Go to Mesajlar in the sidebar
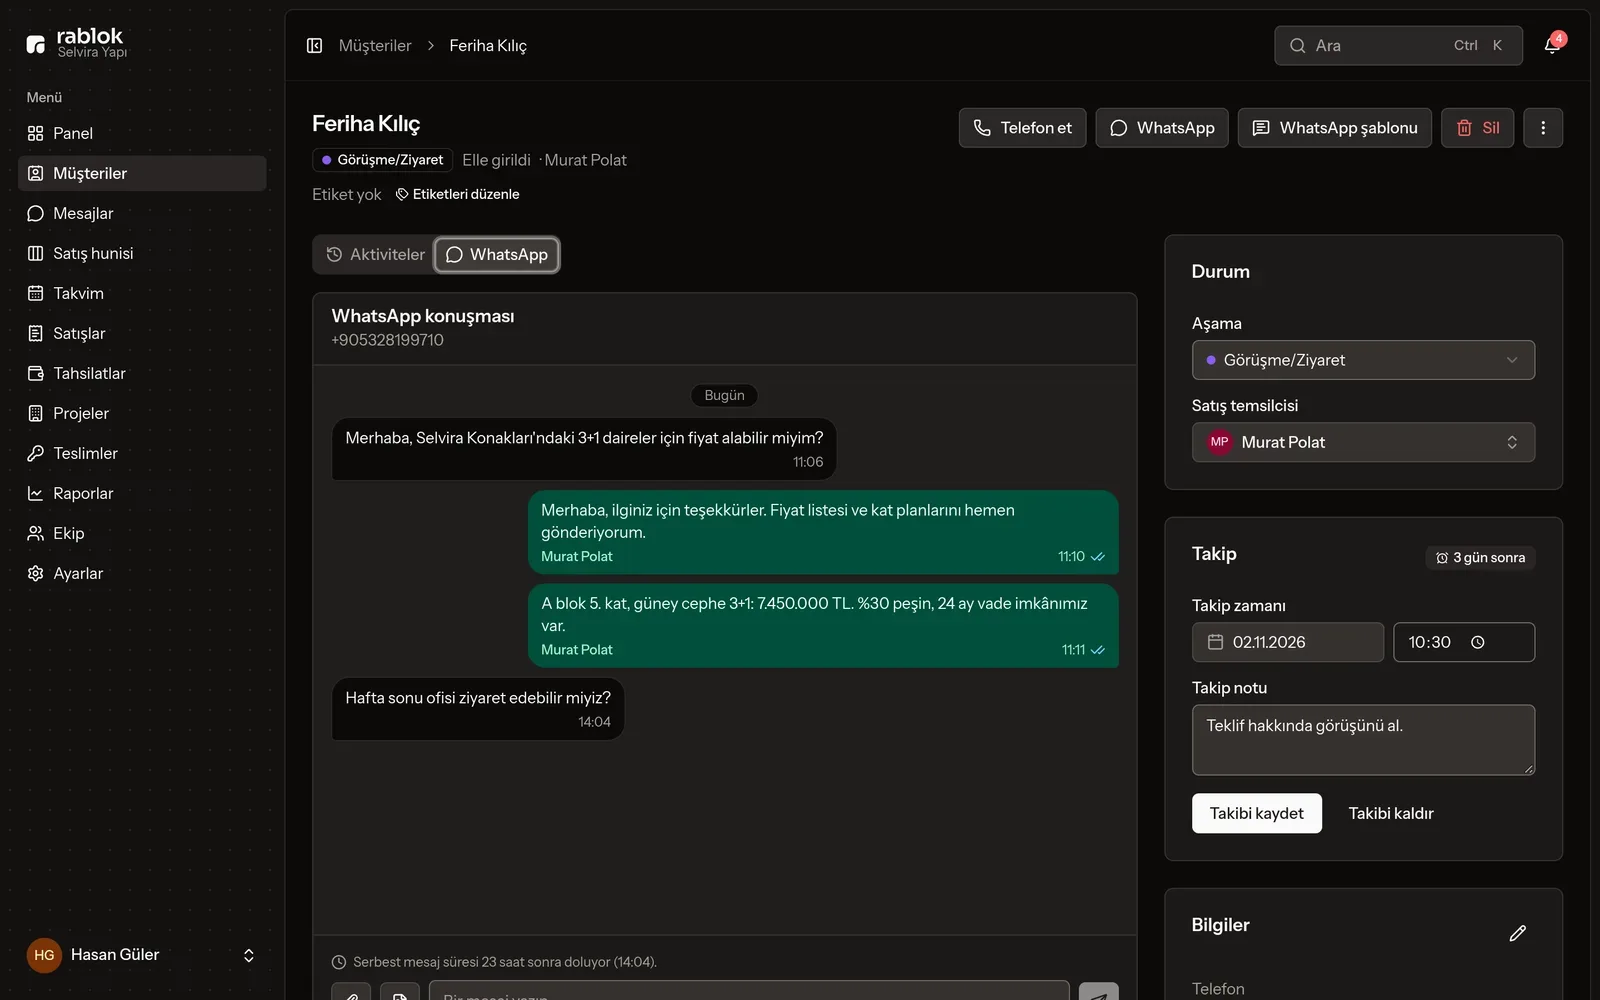1600x1000 pixels. point(142,213)
